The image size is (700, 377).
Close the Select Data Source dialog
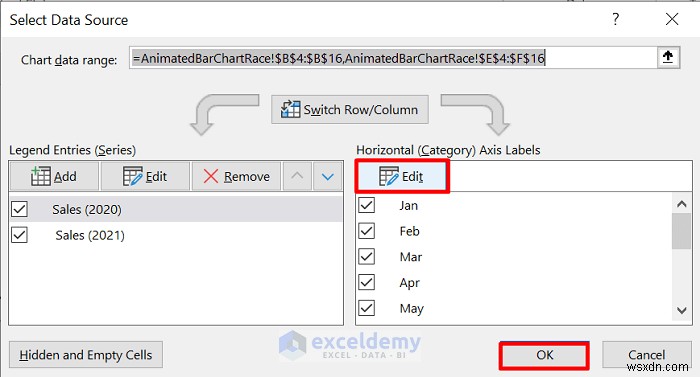[x=672, y=19]
